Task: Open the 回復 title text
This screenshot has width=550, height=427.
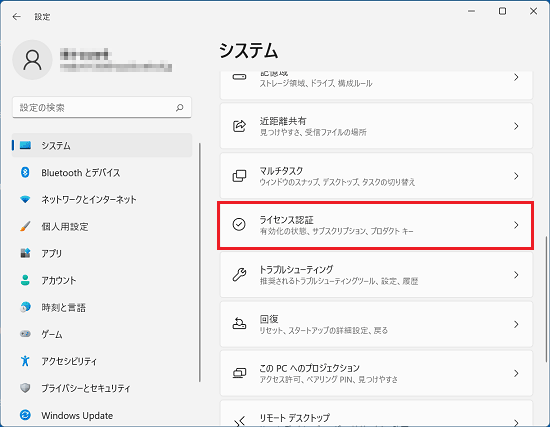Action: 269,319
